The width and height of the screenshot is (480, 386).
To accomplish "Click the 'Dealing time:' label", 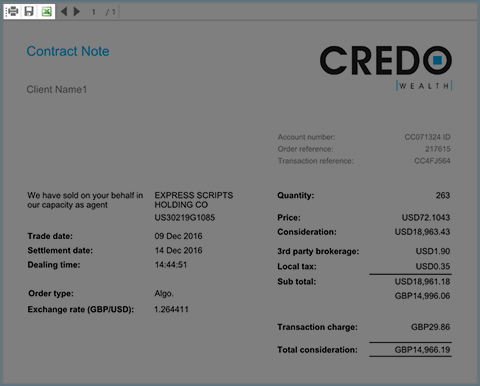I will [x=54, y=265].
